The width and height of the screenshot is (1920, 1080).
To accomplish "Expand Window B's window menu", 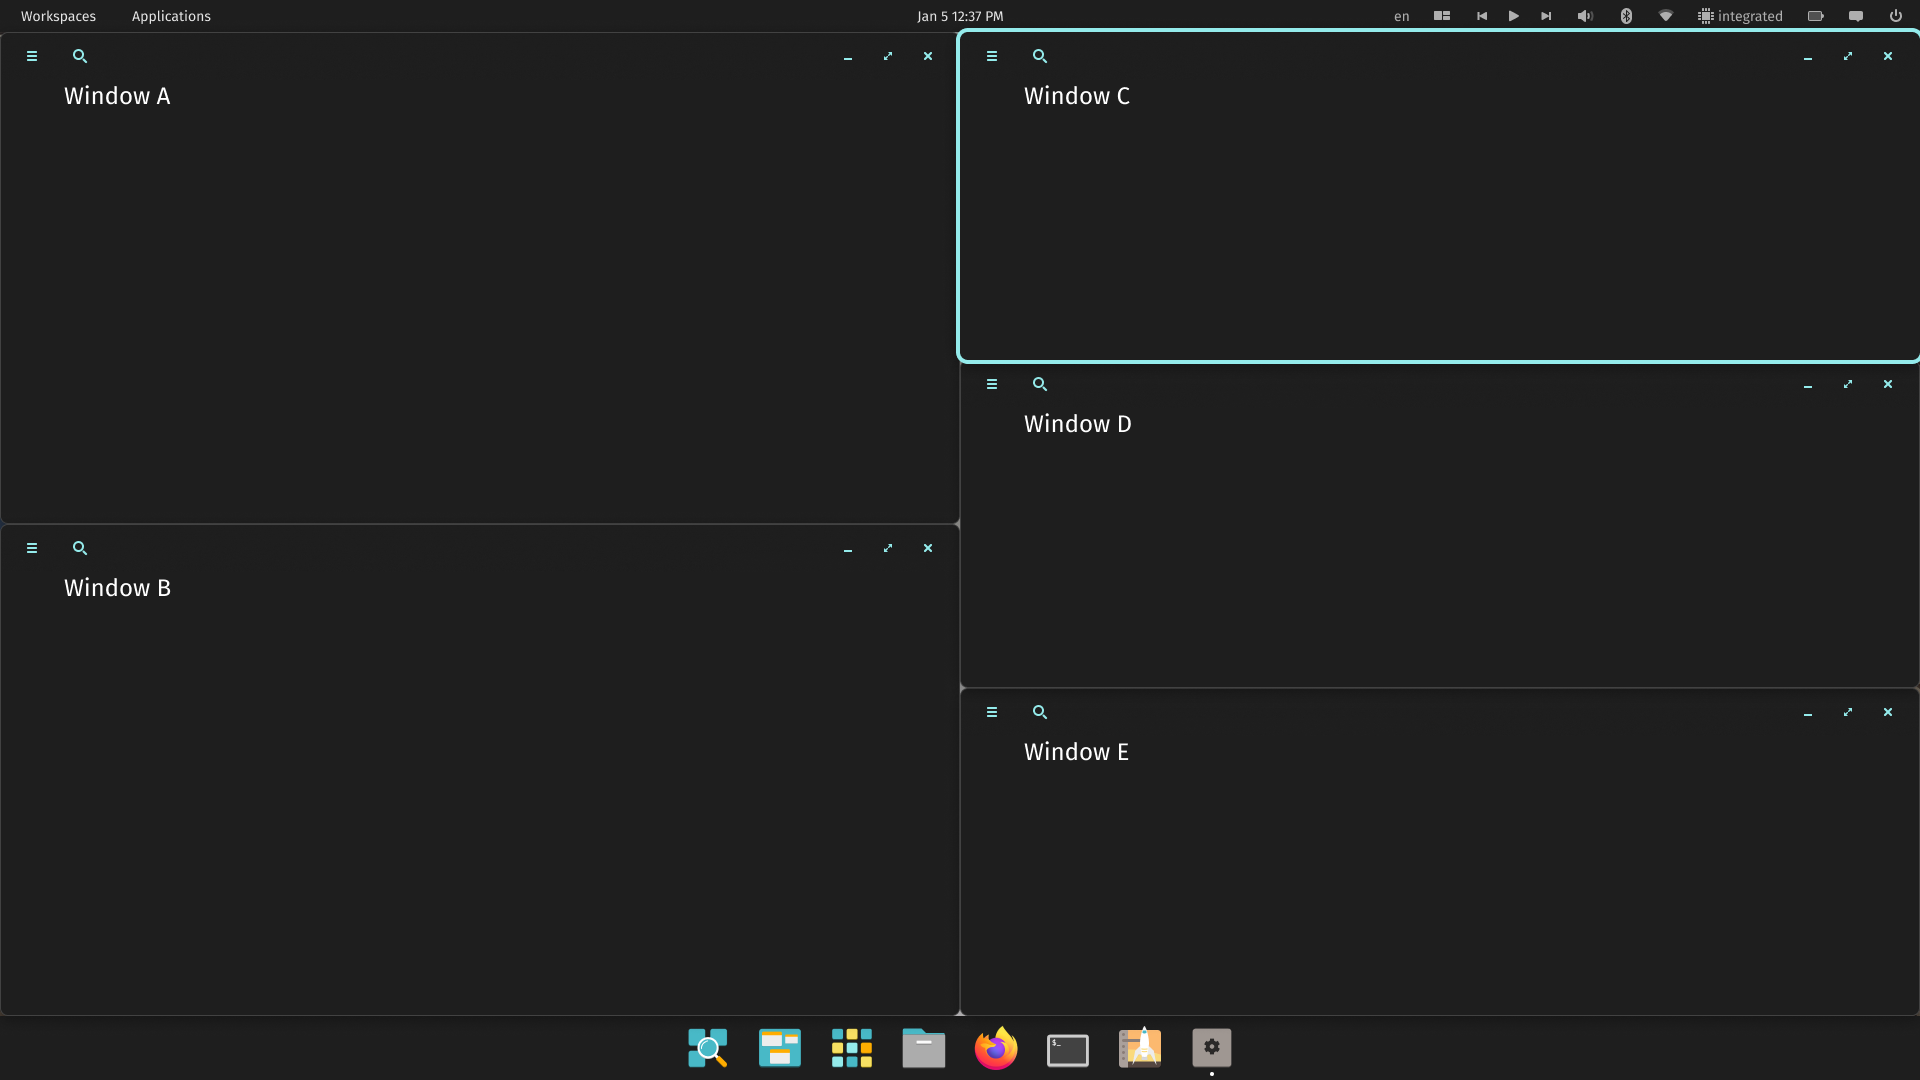I will [32, 548].
